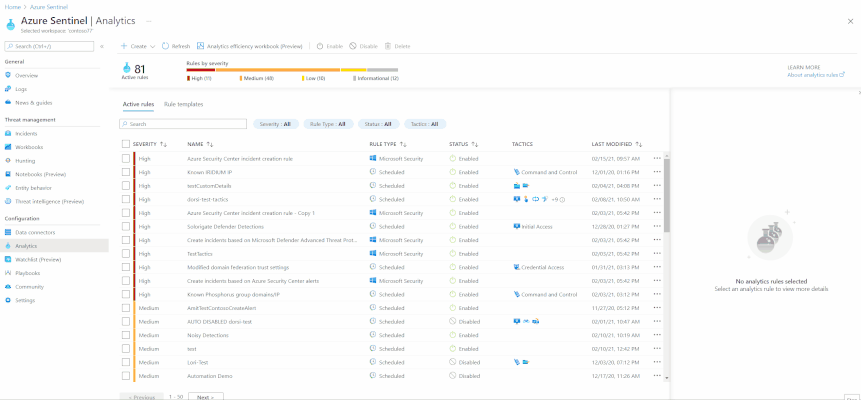Check the testCustomDetails rule
Screen dimensions: 861x400
126,186
